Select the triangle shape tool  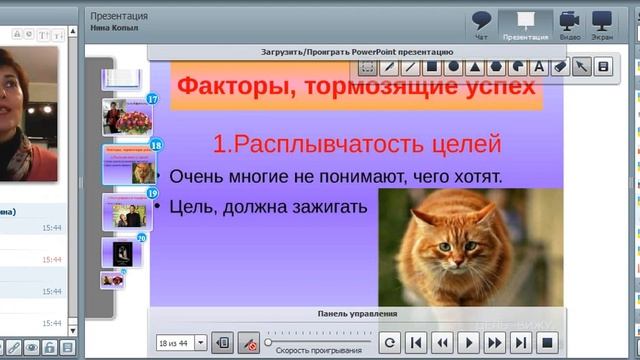coord(475,67)
